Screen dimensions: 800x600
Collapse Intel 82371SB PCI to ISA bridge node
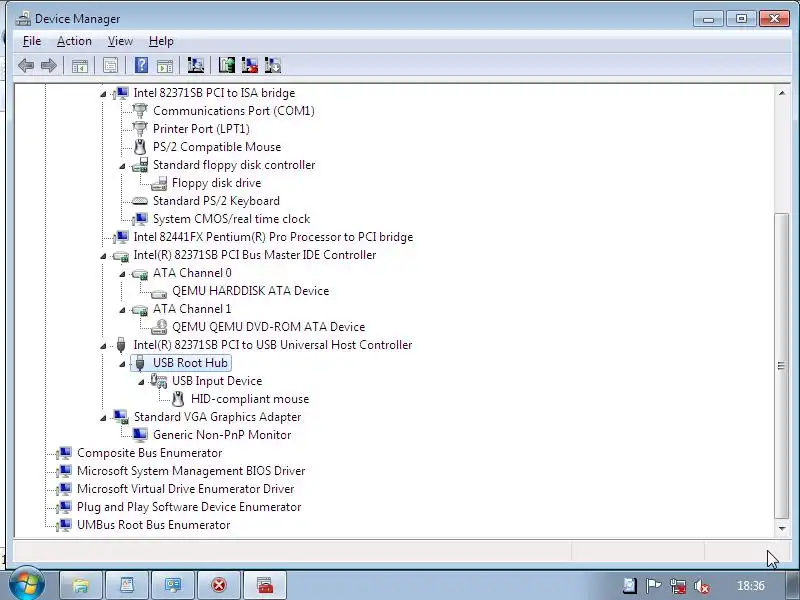(x=103, y=94)
